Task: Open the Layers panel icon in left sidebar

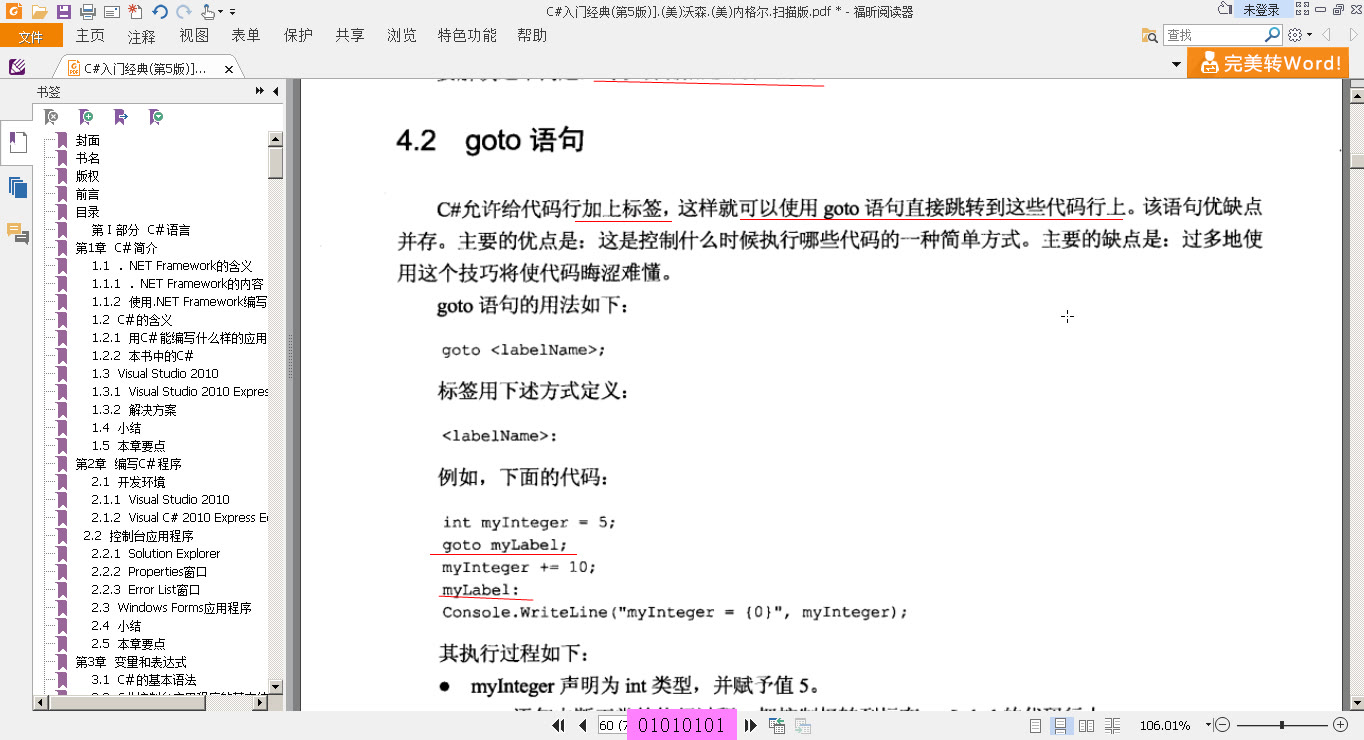Action: click(17, 187)
